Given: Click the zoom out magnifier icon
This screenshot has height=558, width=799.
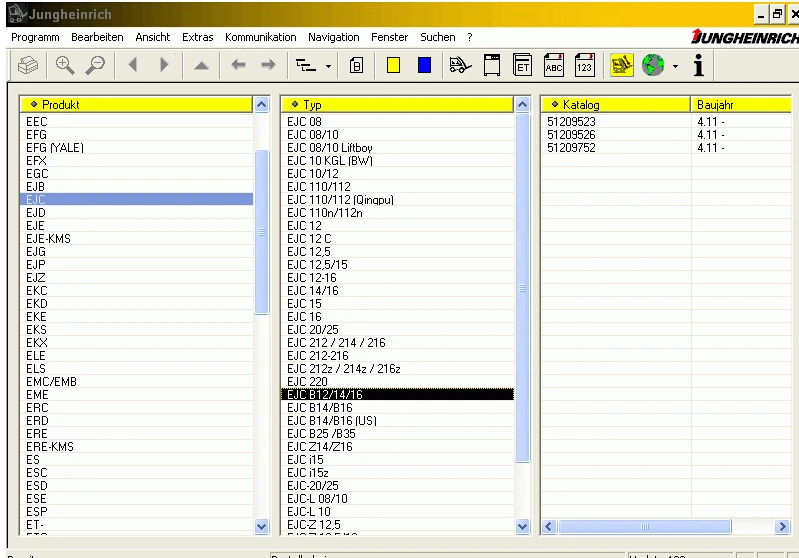Looking at the screenshot, I should pos(95,65).
